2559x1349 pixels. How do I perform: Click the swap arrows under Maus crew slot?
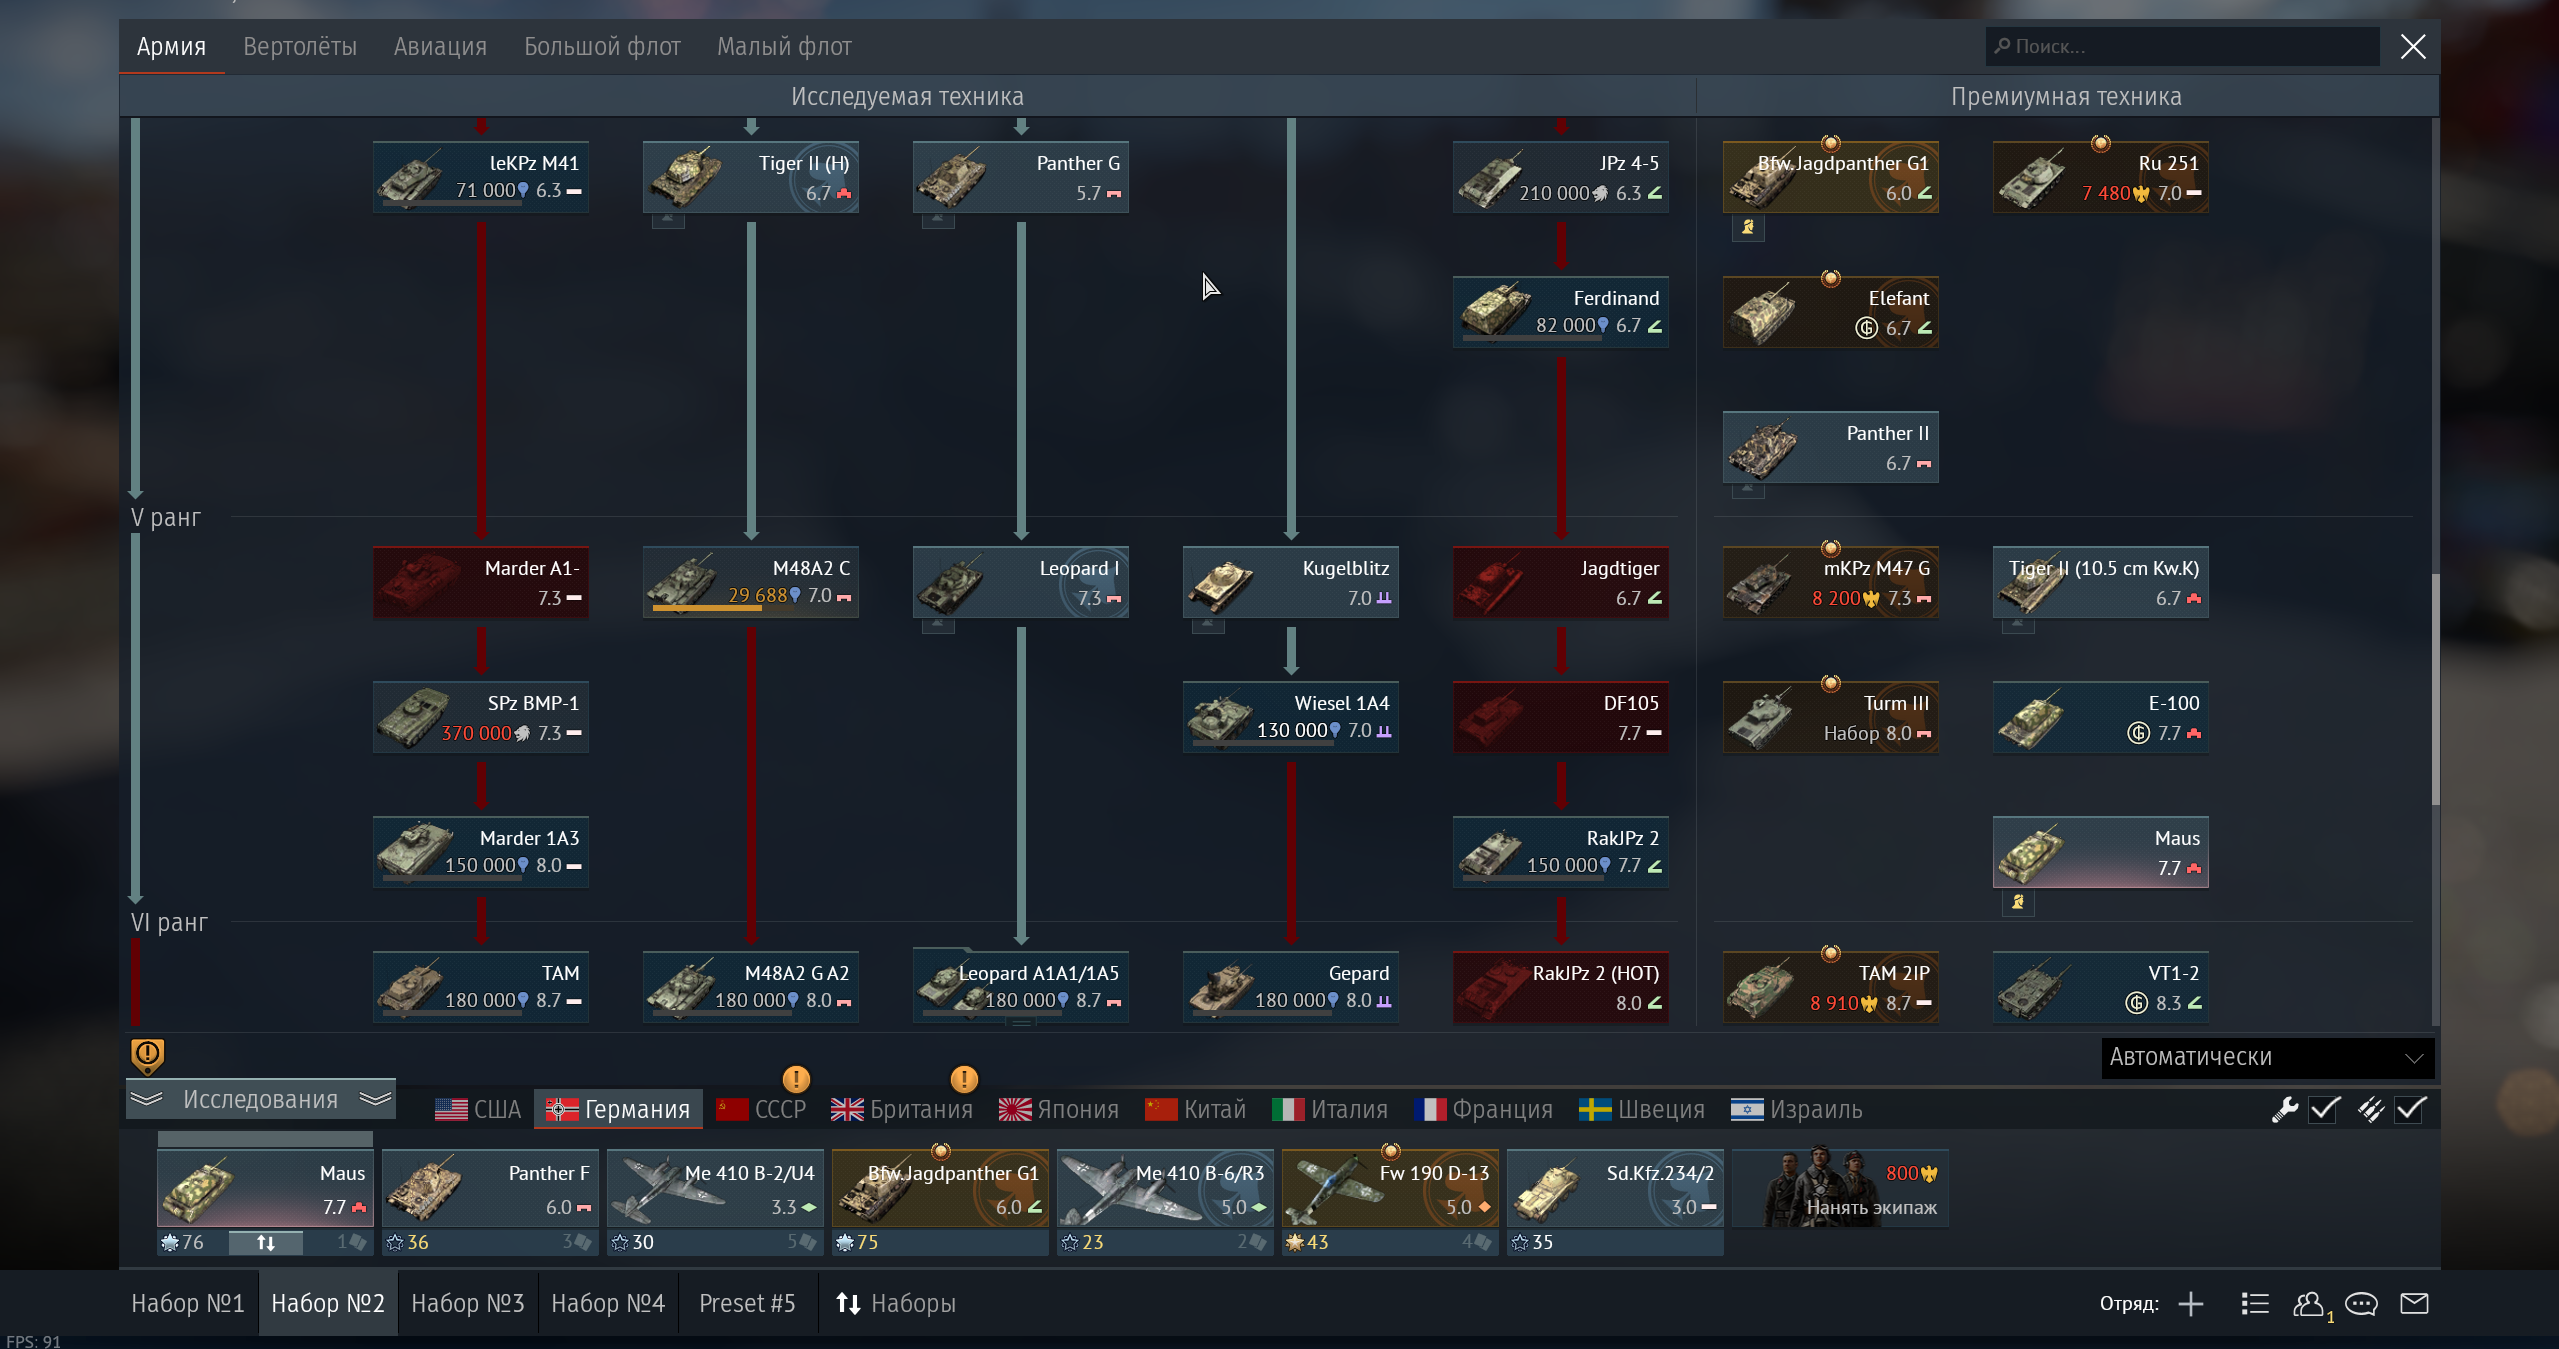(x=266, y=1243)
